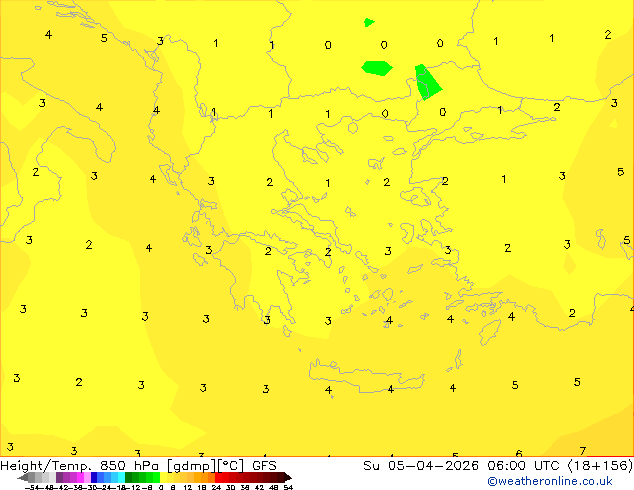Click the temperature value 7 on the map
The image size is (634, 490).
[582, 451]
